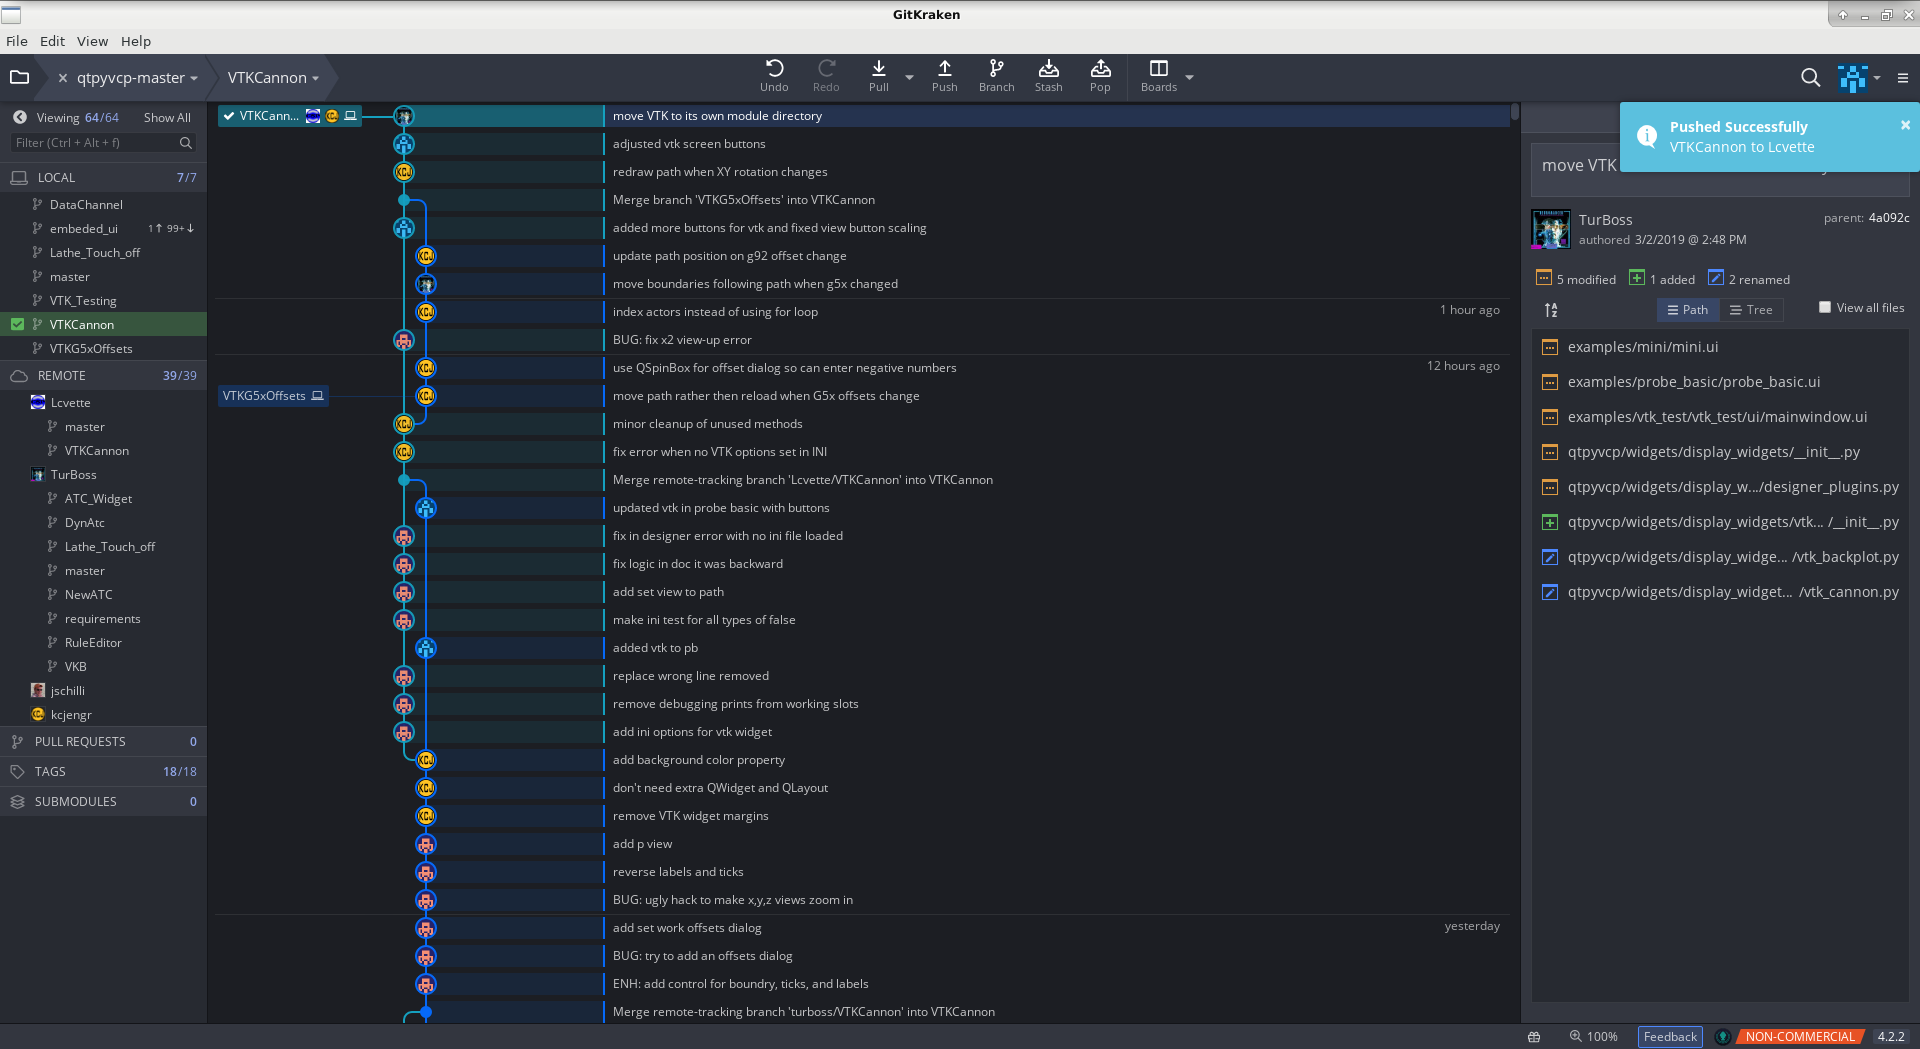Toggle the checked VTKCannon local branch checkbox

[x=17, y=324]
